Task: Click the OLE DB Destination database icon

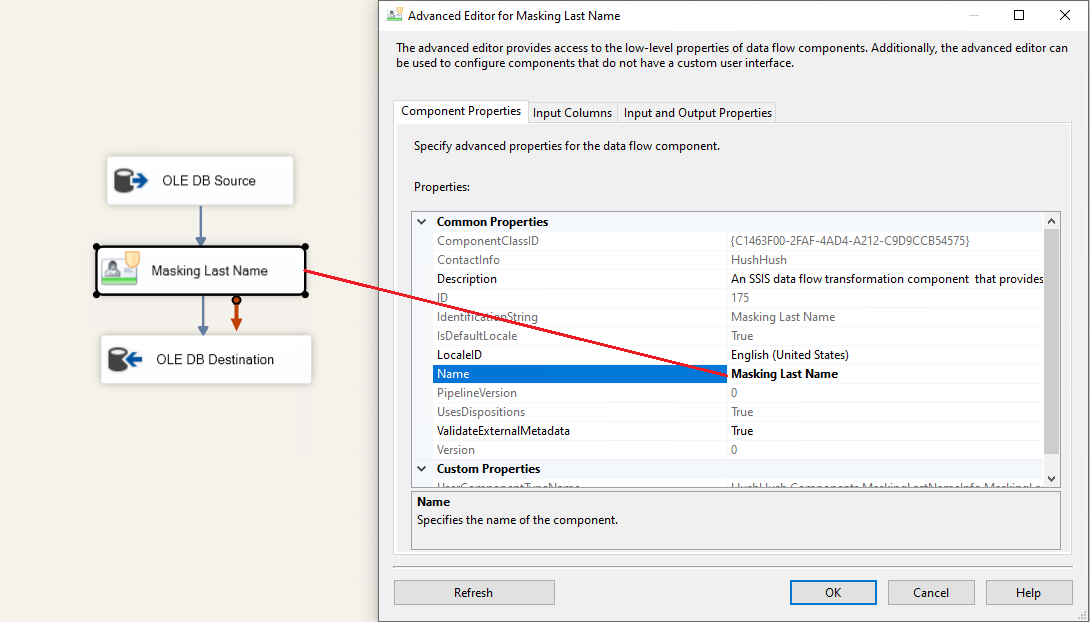Action: [x=125, y=359]
